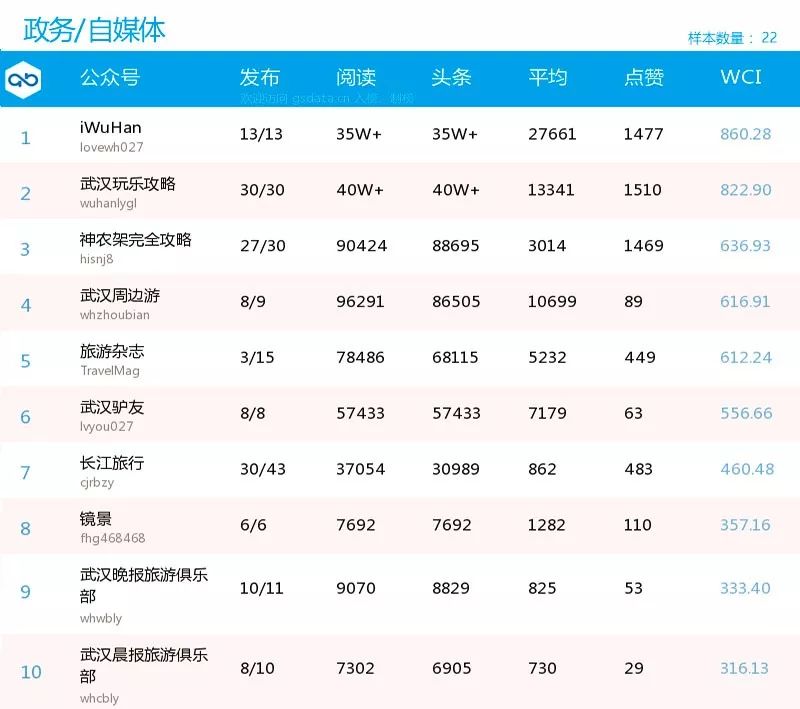Image resolution: width=800 pixels, height=709 pixels.
Task: Click the gsdata logo icon in table header
Action: pos(27,78)
